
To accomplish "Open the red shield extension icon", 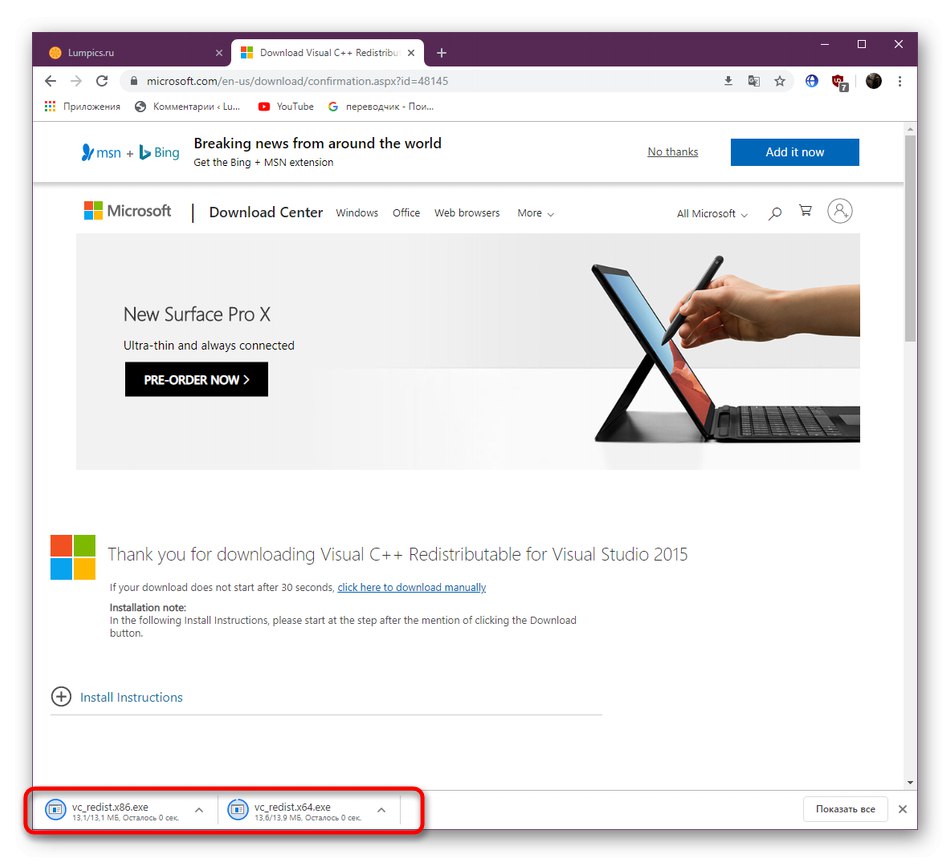I will pyautogui.click(x=840, y=82).
